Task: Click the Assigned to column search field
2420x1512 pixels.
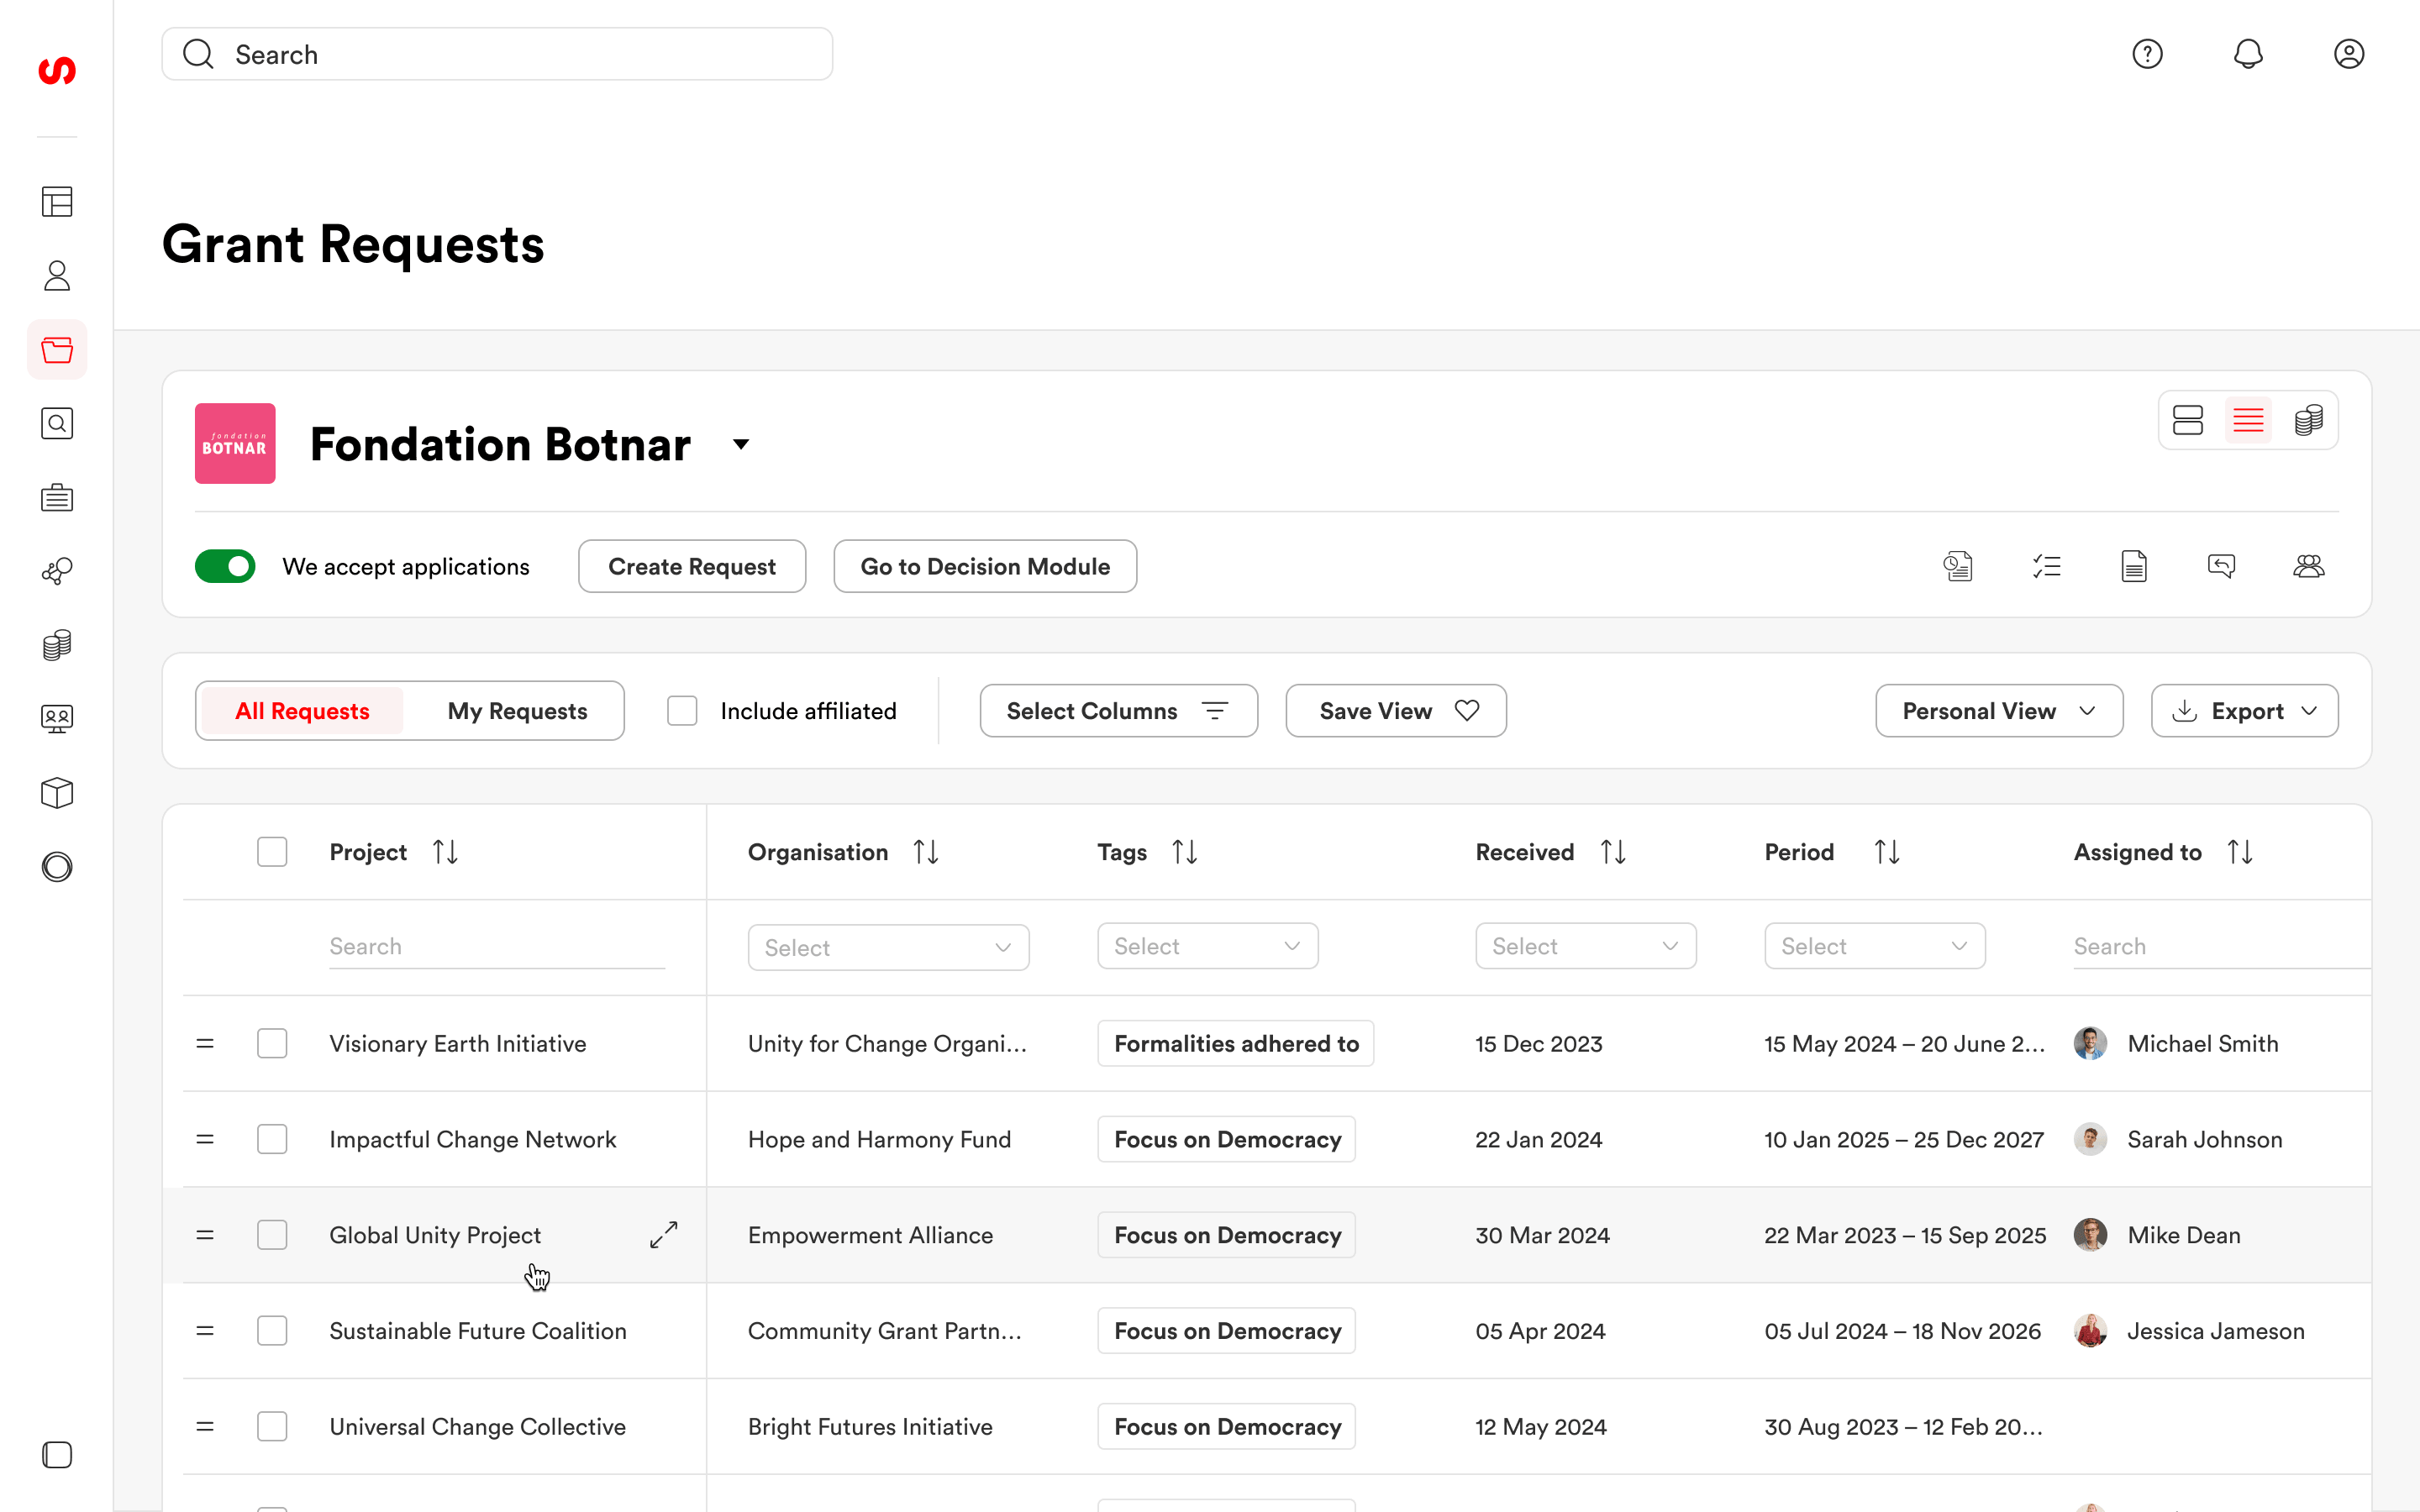Action: pyautogui.click(x=2222, y=946)
